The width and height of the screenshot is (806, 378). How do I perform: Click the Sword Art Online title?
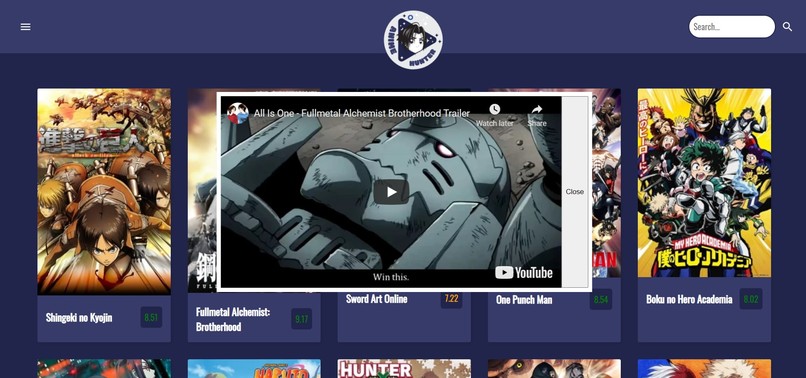pyautogui.click(x=376, y=299)
